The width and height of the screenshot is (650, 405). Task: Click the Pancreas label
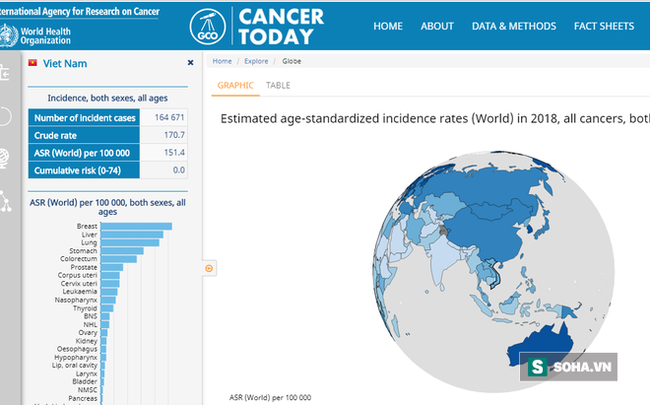(82, 398)
